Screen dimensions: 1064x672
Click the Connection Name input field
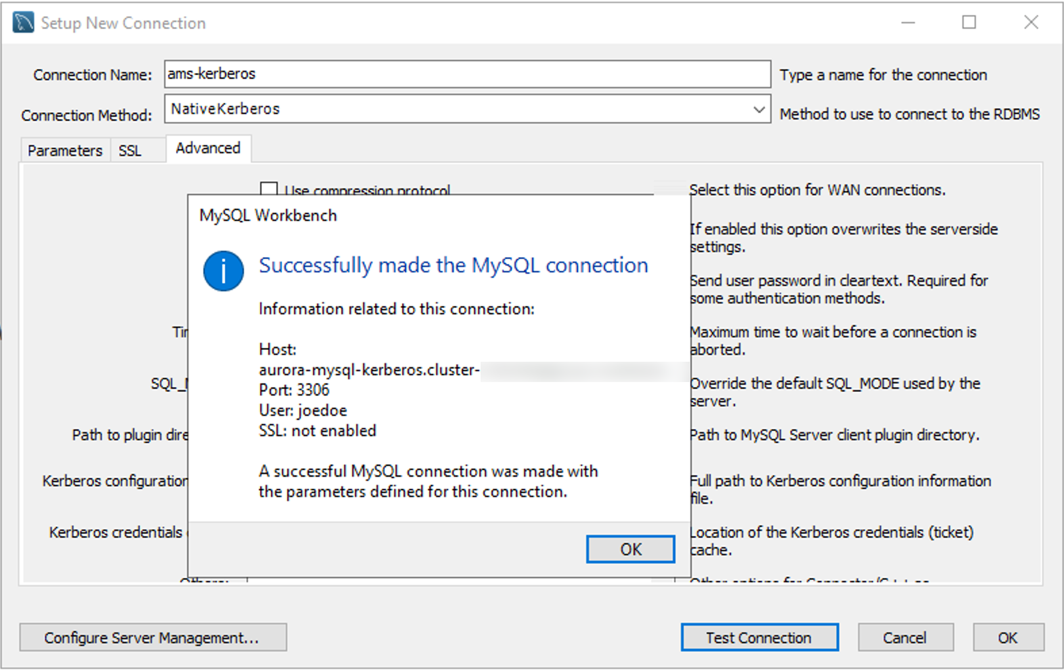pyautogui.click(x=467, y=74)
